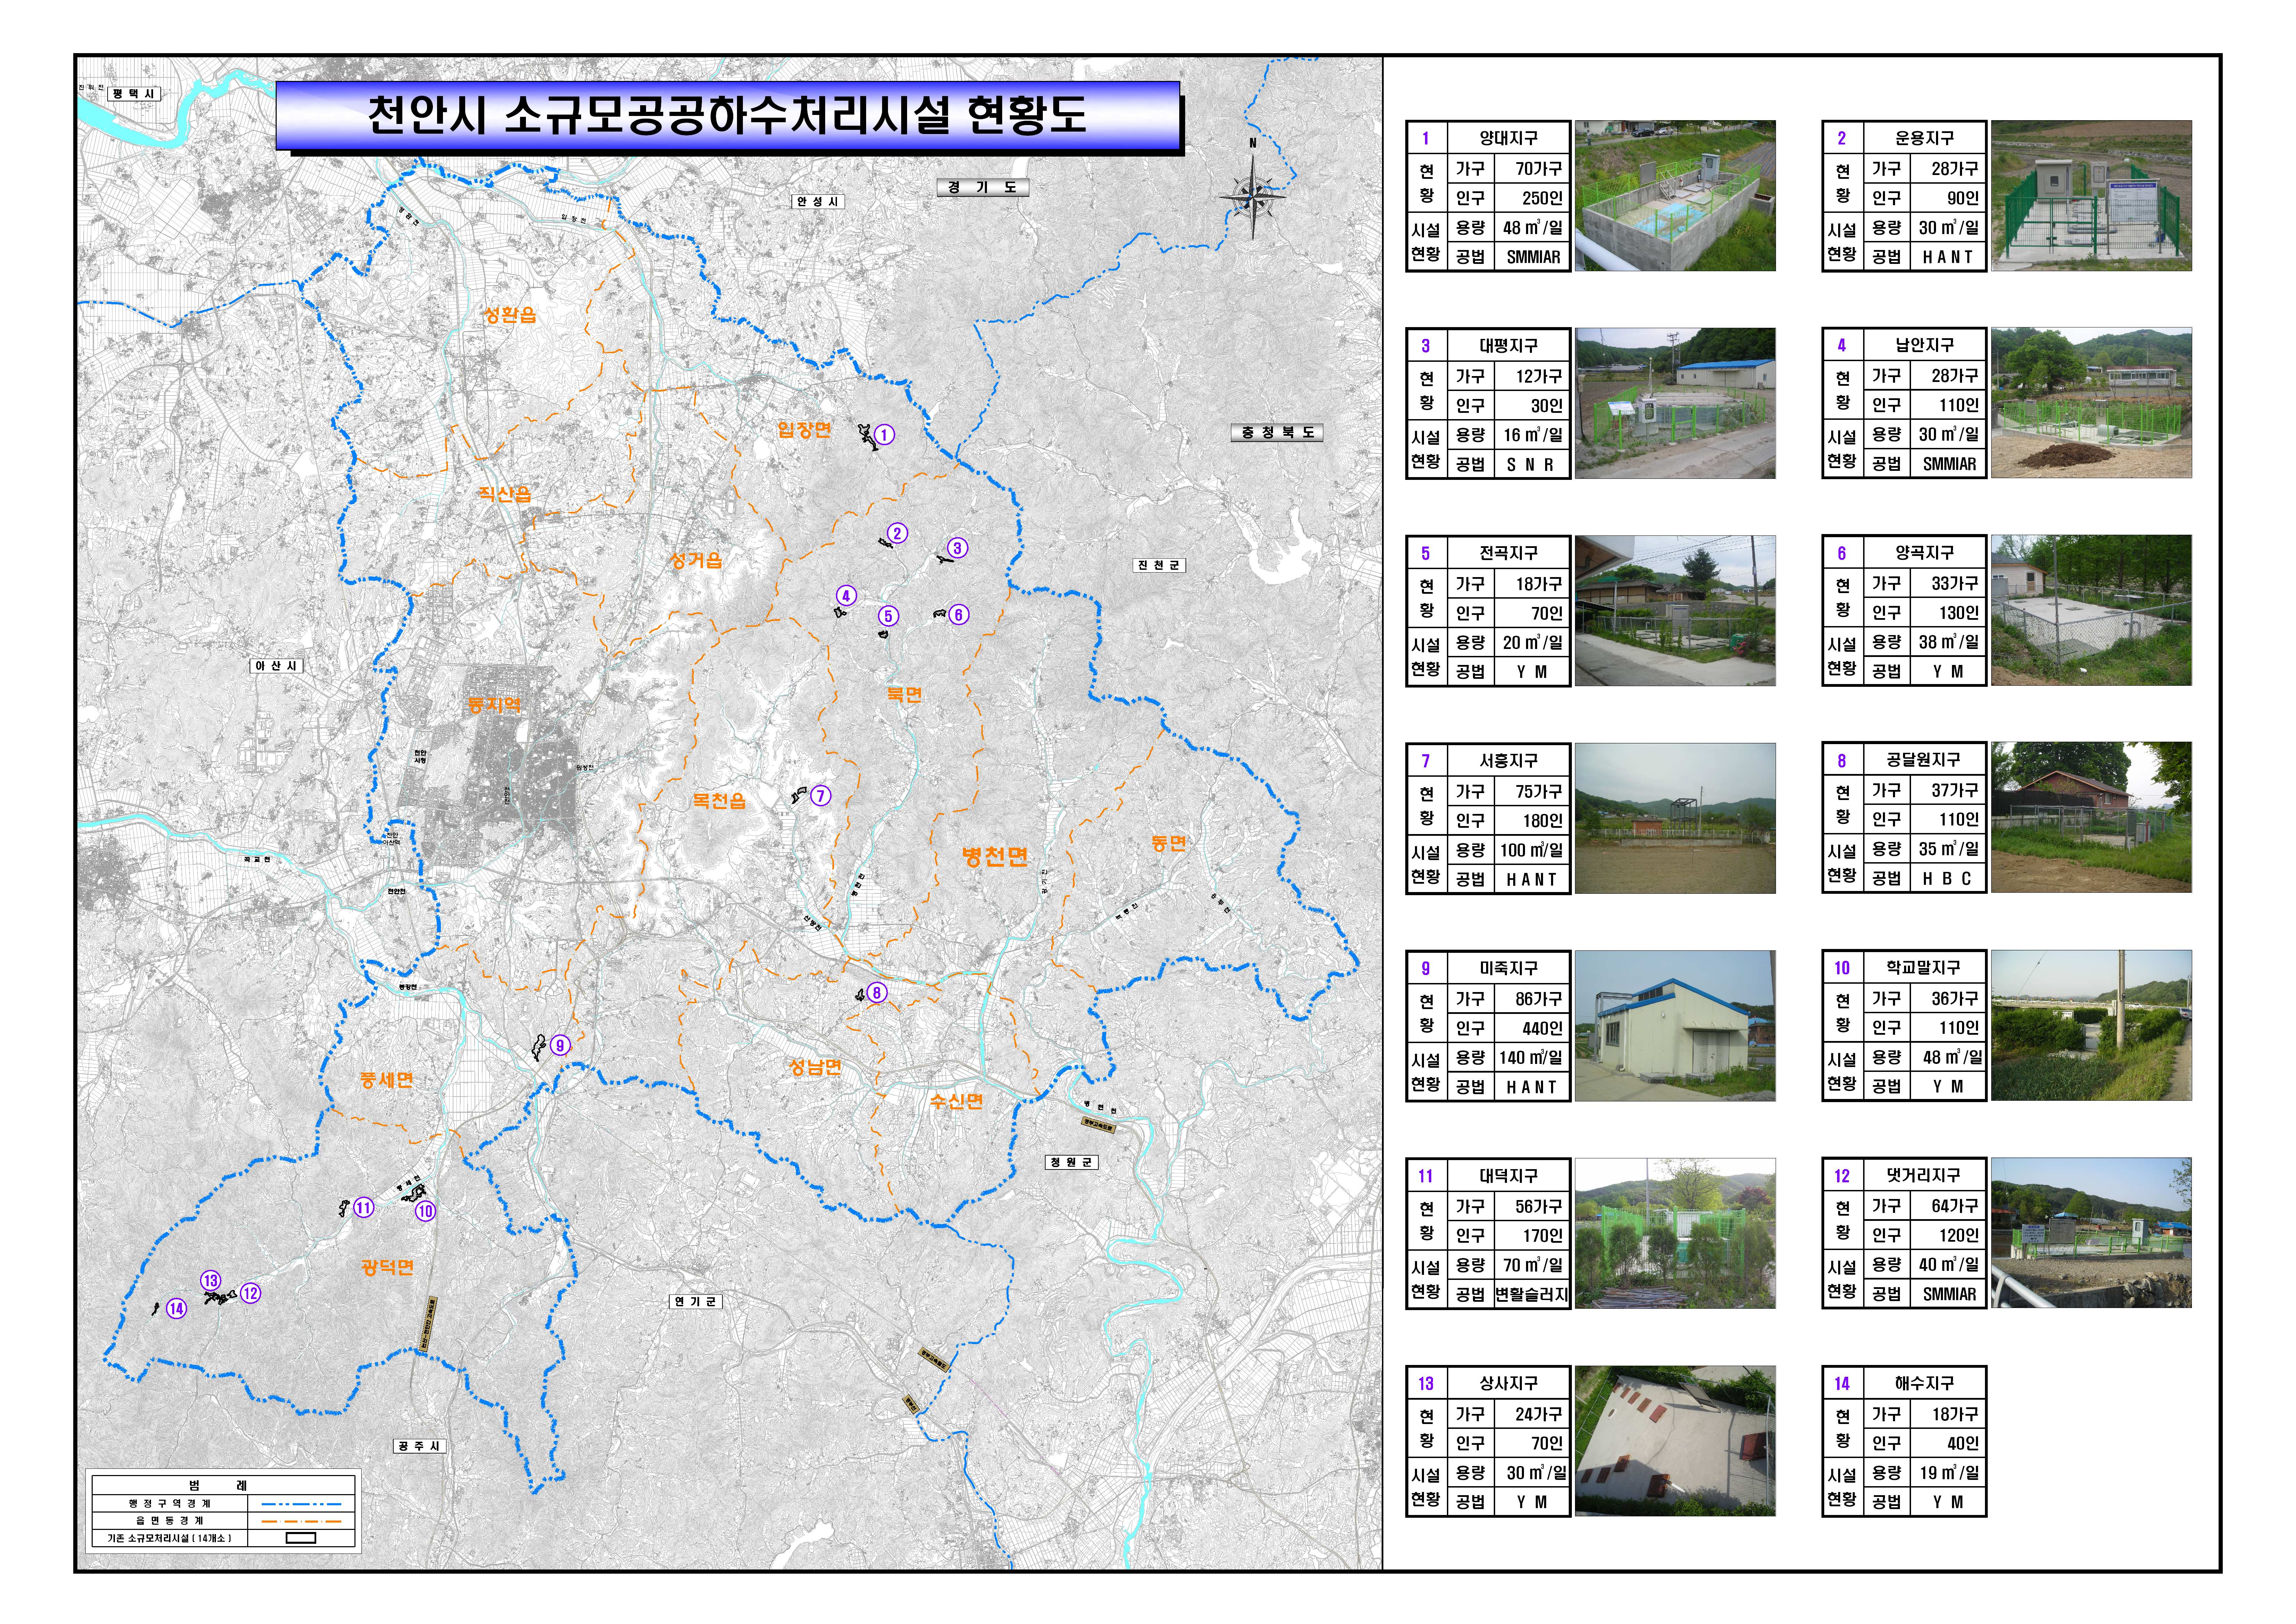Click the blue administrative boundary legend line
2296x1624 pixels.
[x=301, y=1503]
